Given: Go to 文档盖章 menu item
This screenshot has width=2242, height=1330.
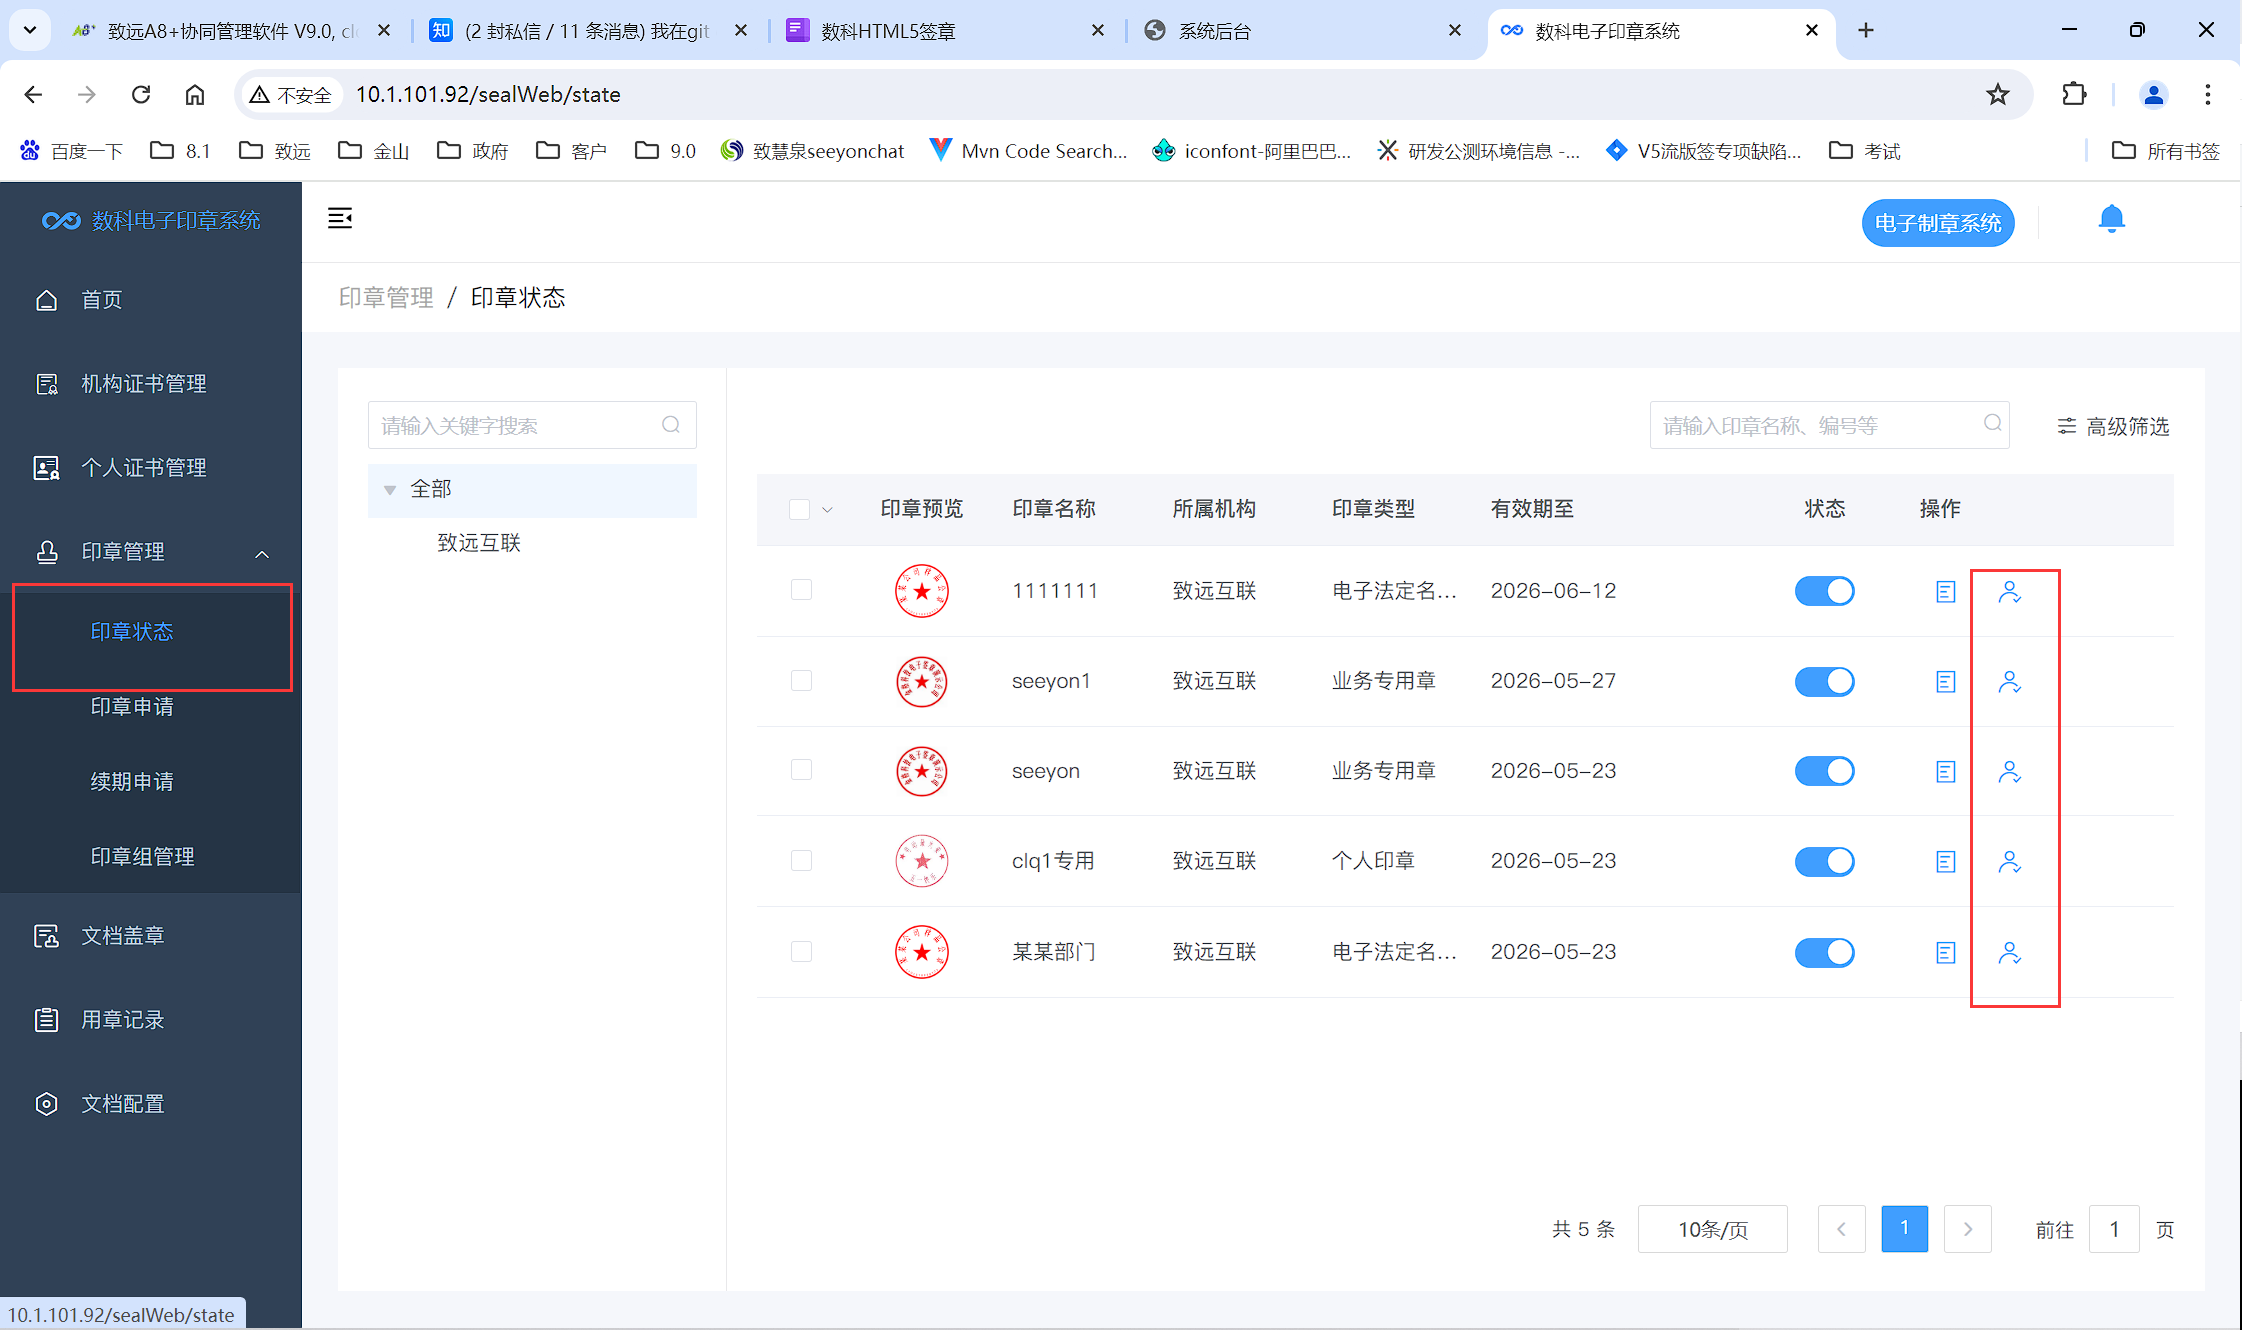Looking at the screenshot, I should point(122,936).
